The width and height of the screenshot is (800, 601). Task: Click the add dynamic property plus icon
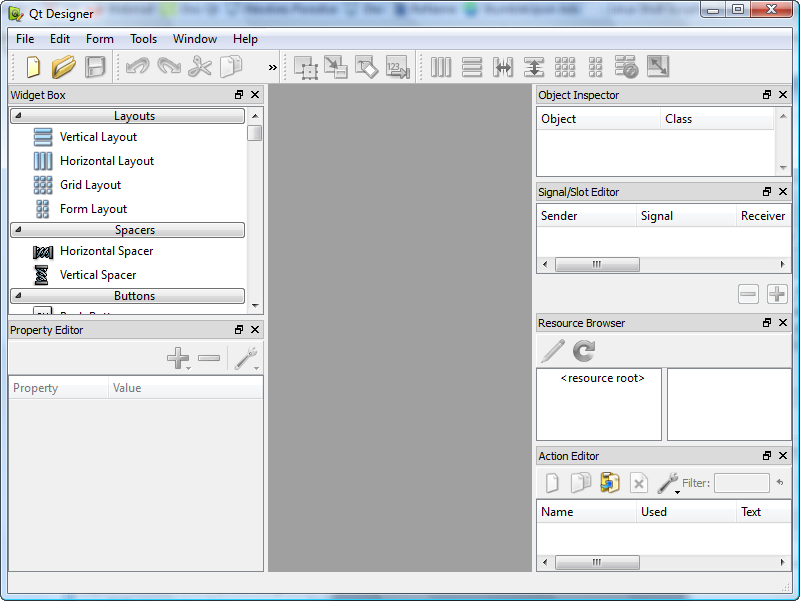pyautogui.click(x=178, y=358)
